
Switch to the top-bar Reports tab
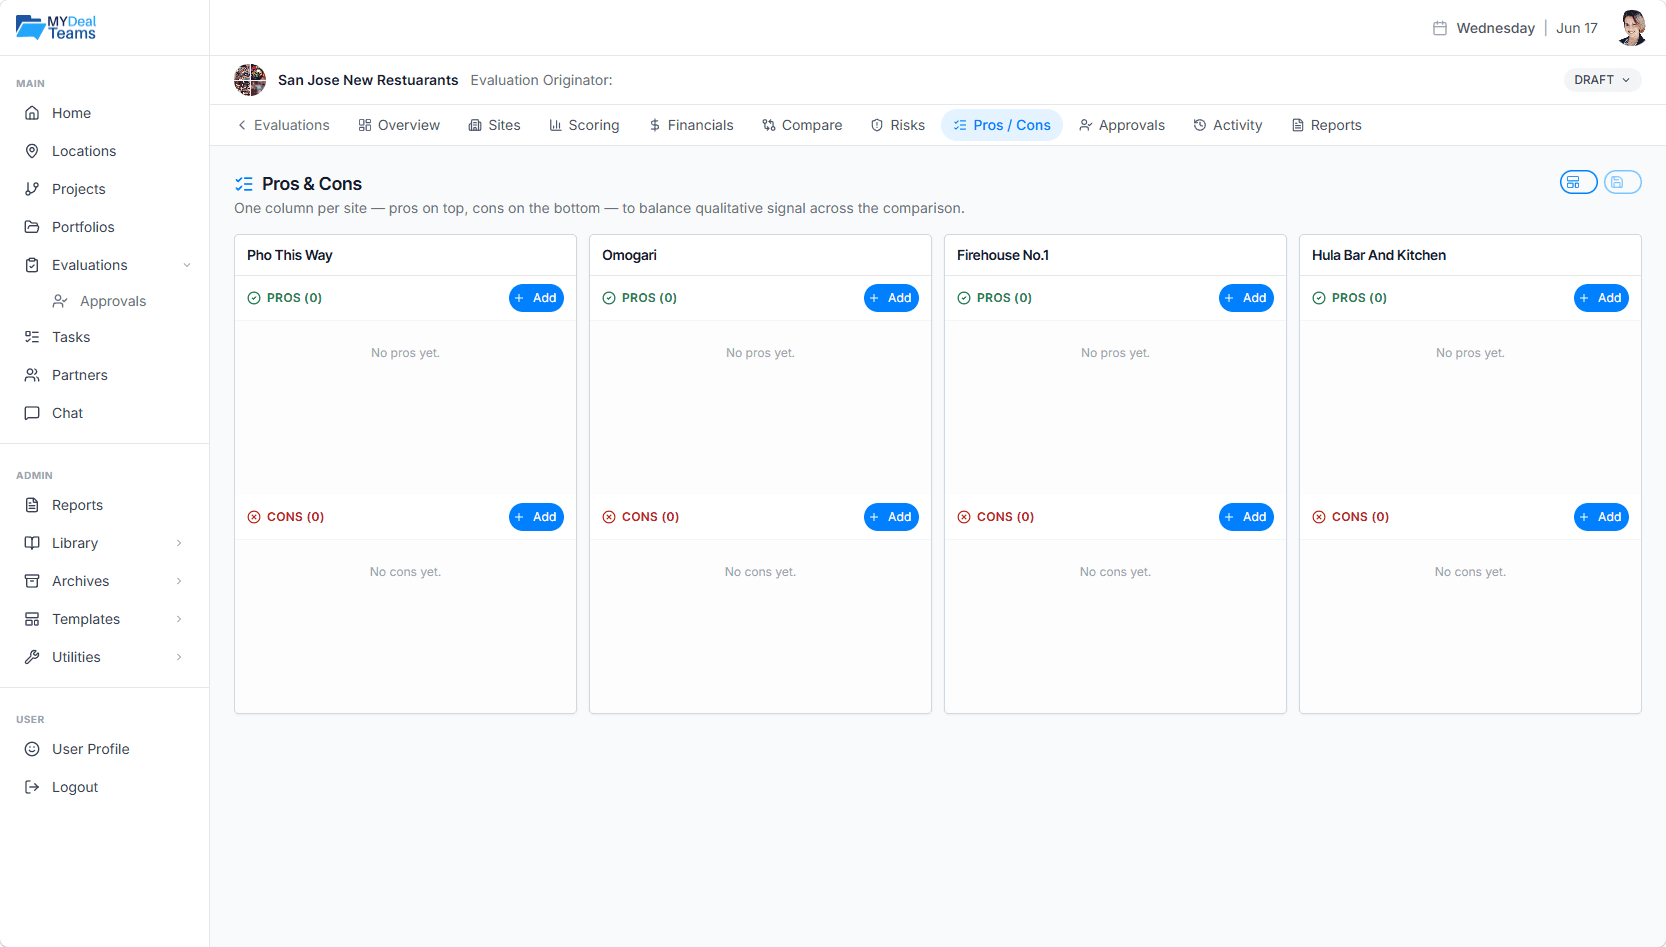(x=1327, y=125)
